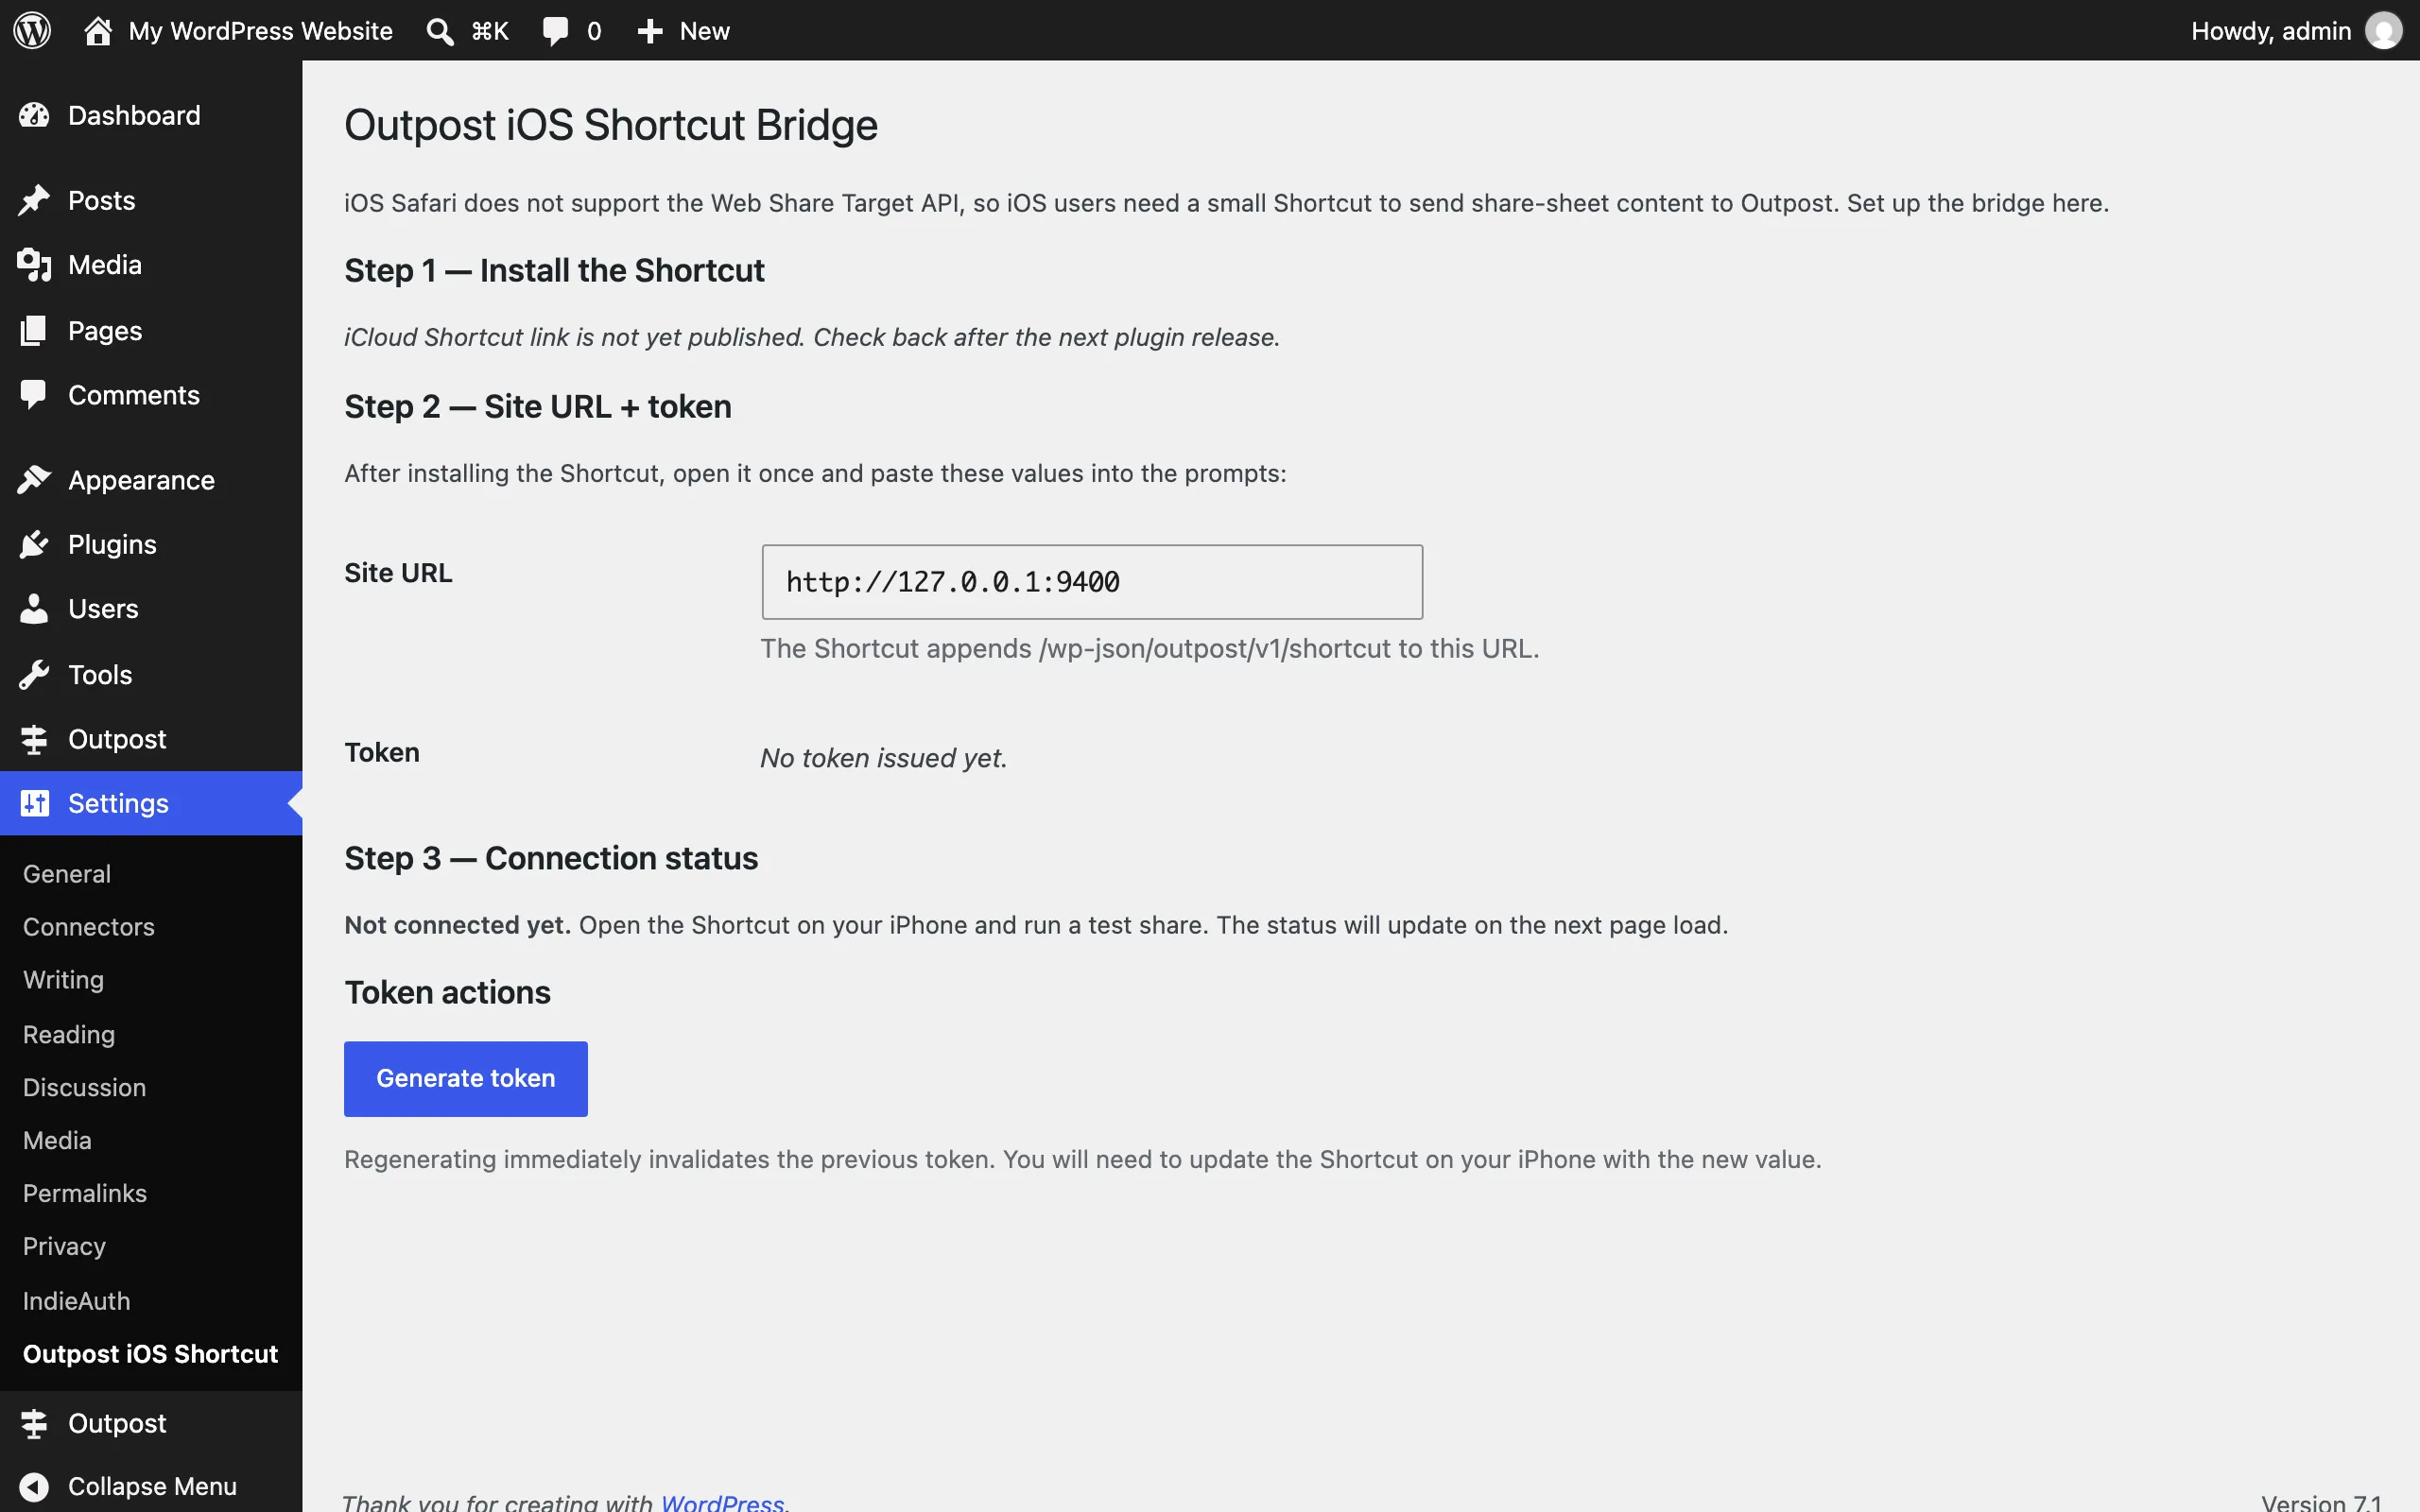Click the Plugins plug icon
This screenshot has height=1512, width=2420.
pyautogui.click(x=34, y=544)
